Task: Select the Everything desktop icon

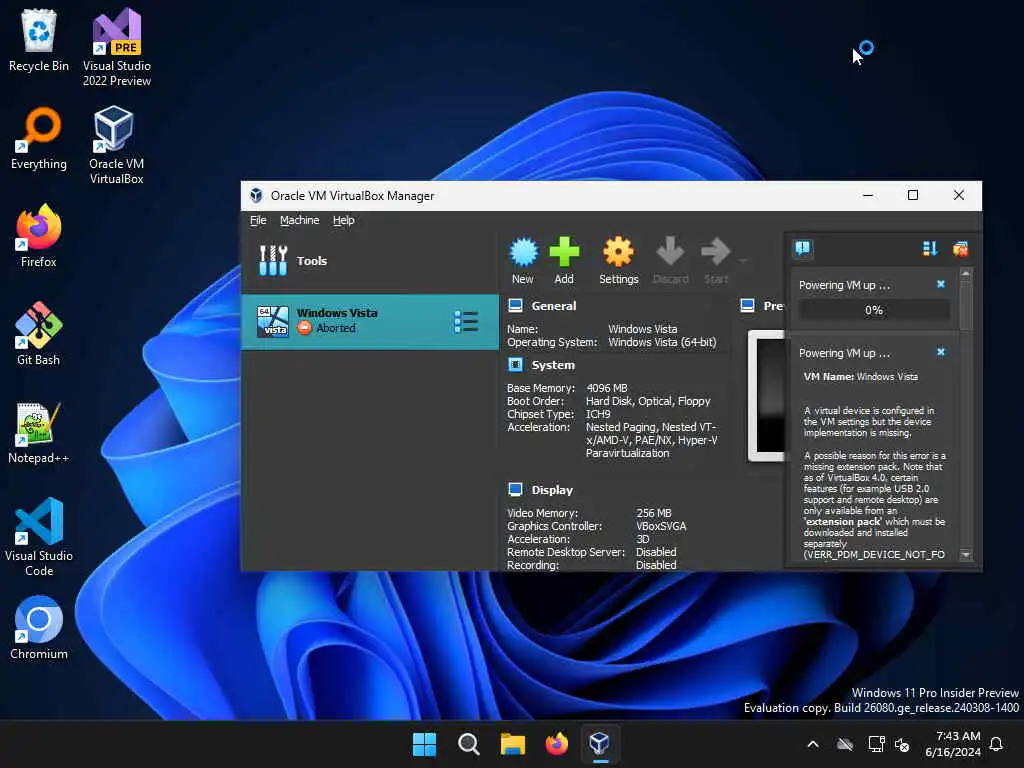Action: click(x=39, y=138)
